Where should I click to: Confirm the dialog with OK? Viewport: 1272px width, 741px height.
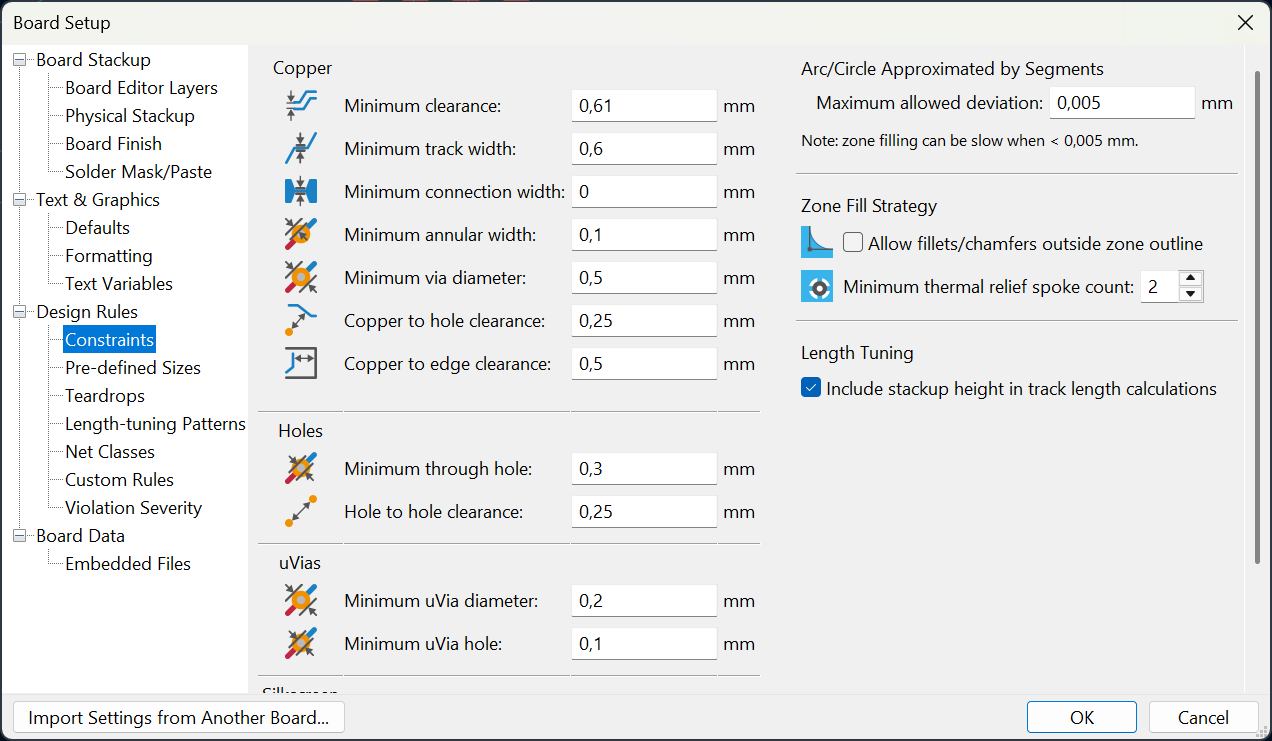(1081, 717)
